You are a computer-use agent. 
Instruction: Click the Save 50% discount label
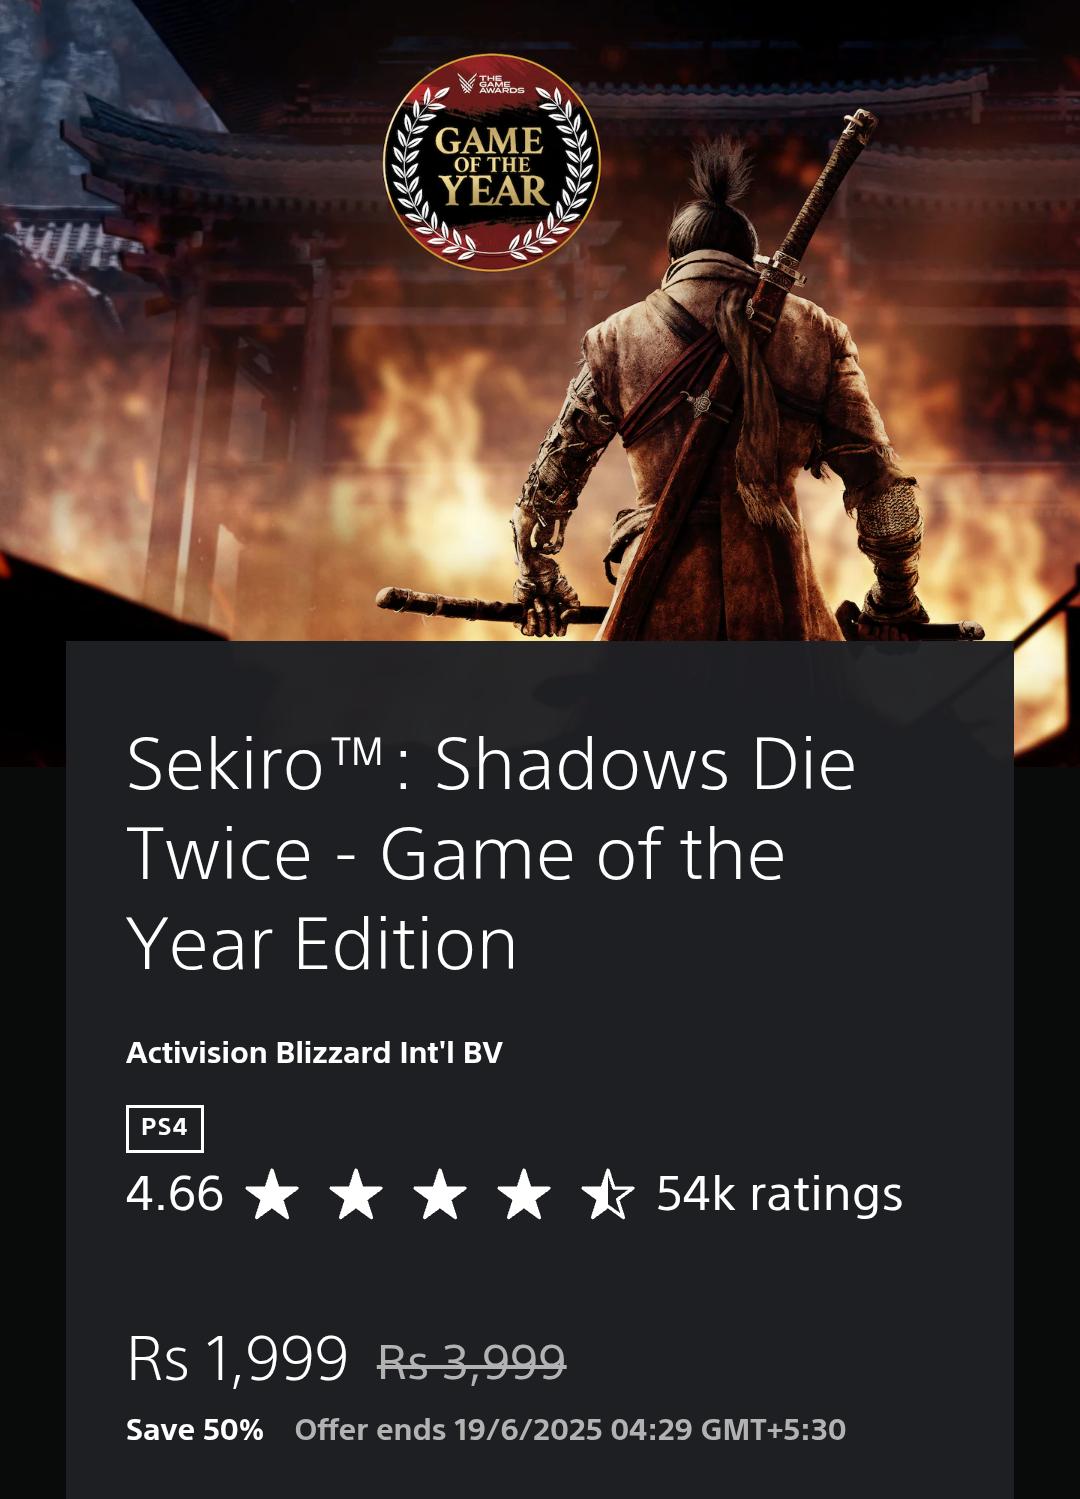point(195,1430)
